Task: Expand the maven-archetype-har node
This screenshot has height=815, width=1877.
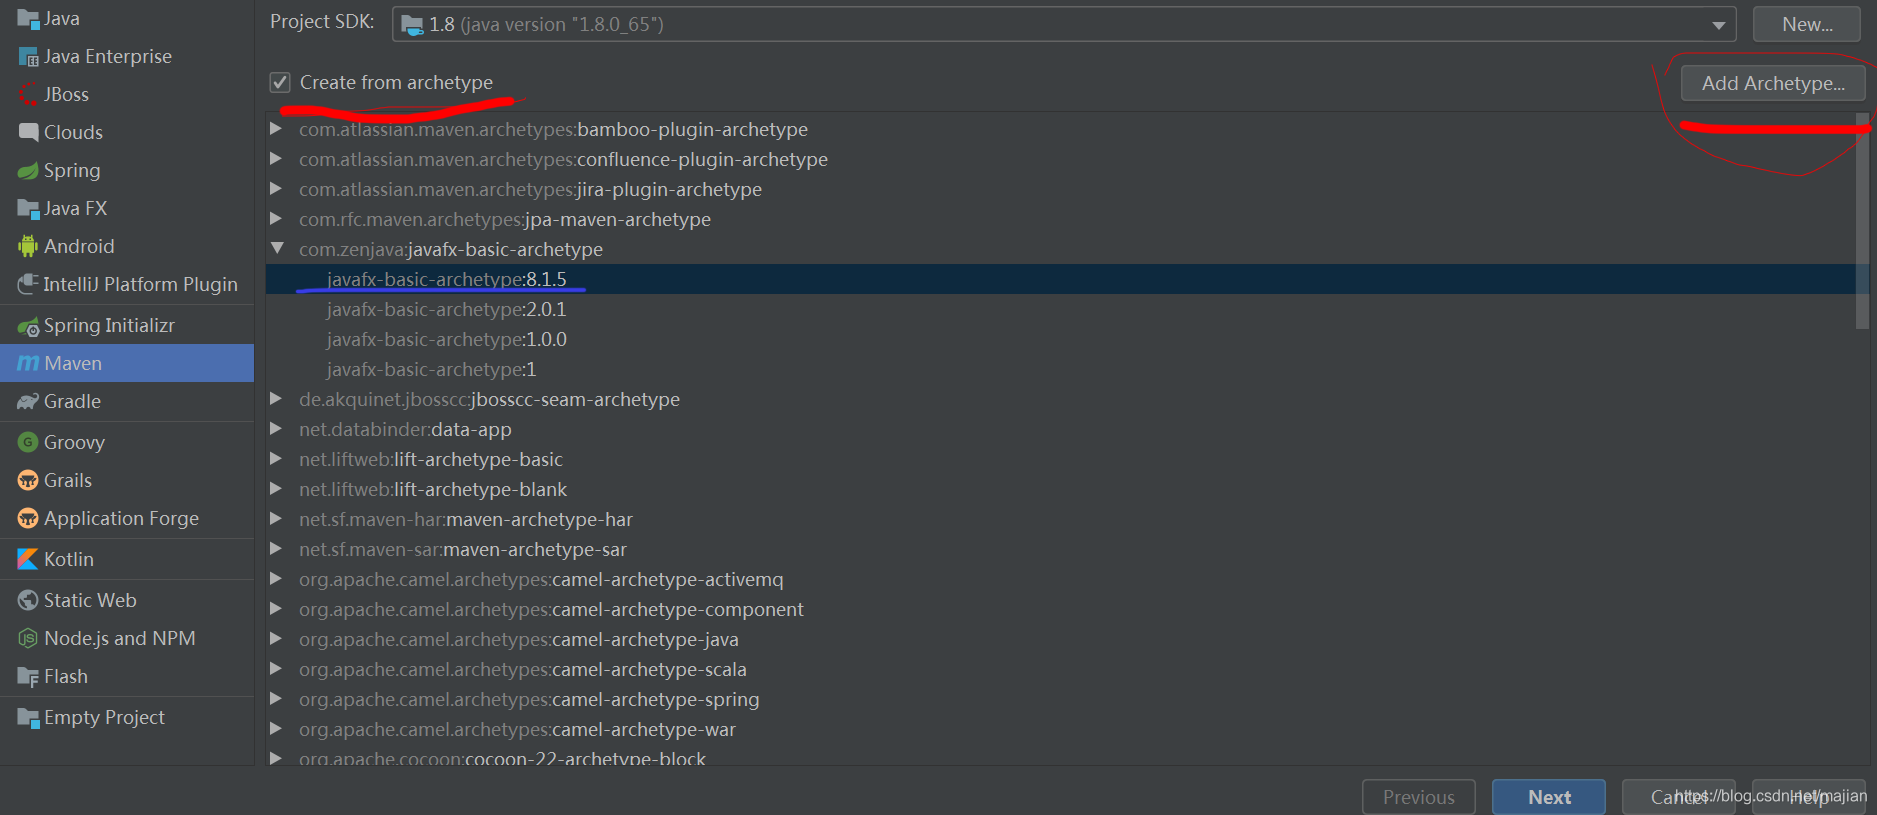Action: point(276,519)
